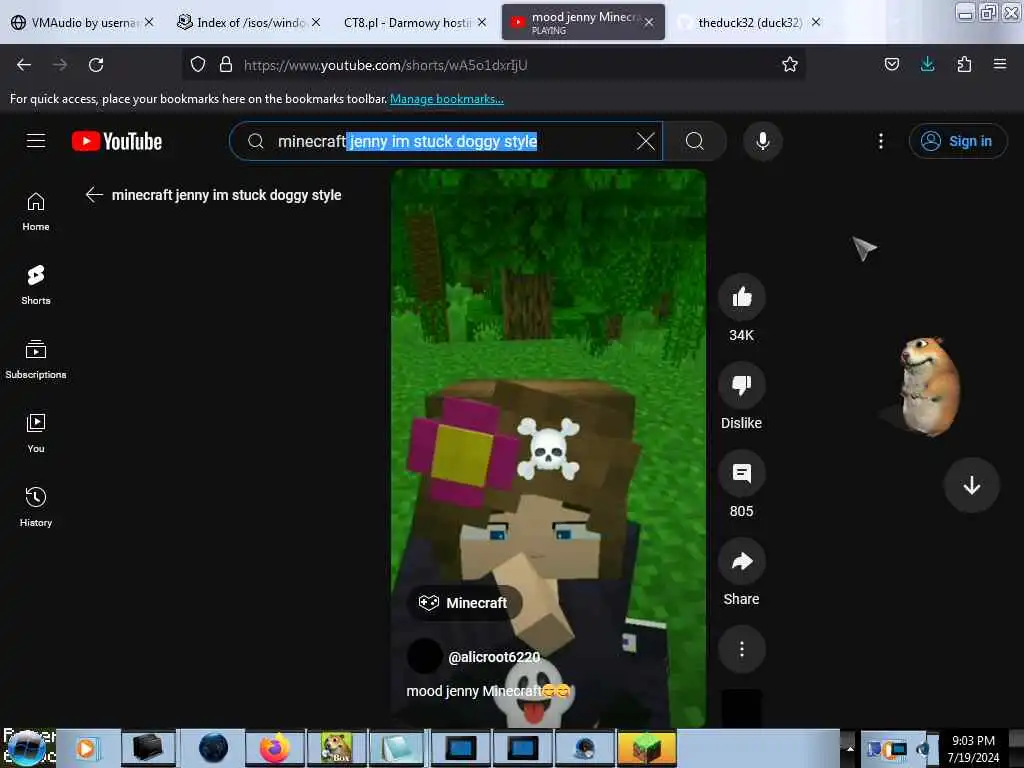1024x768 pixels.
Task: Go to the next Short with down arrow
Action: coord(971,485)
